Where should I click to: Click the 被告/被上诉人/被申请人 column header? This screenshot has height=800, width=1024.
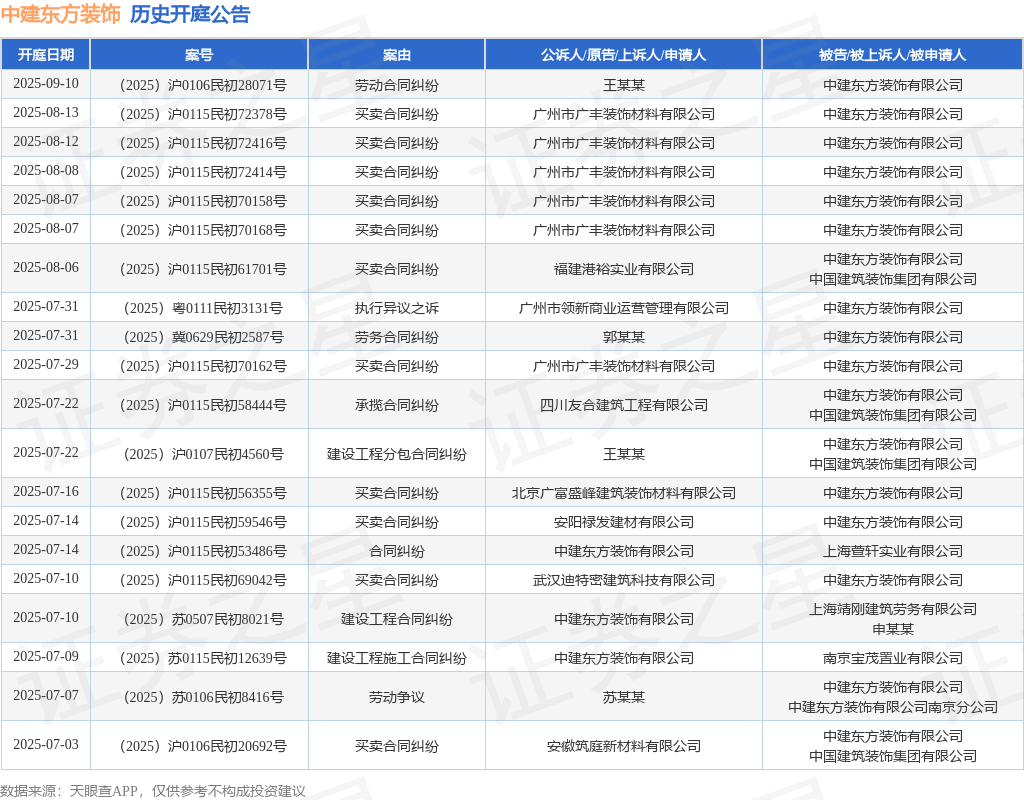893,55
